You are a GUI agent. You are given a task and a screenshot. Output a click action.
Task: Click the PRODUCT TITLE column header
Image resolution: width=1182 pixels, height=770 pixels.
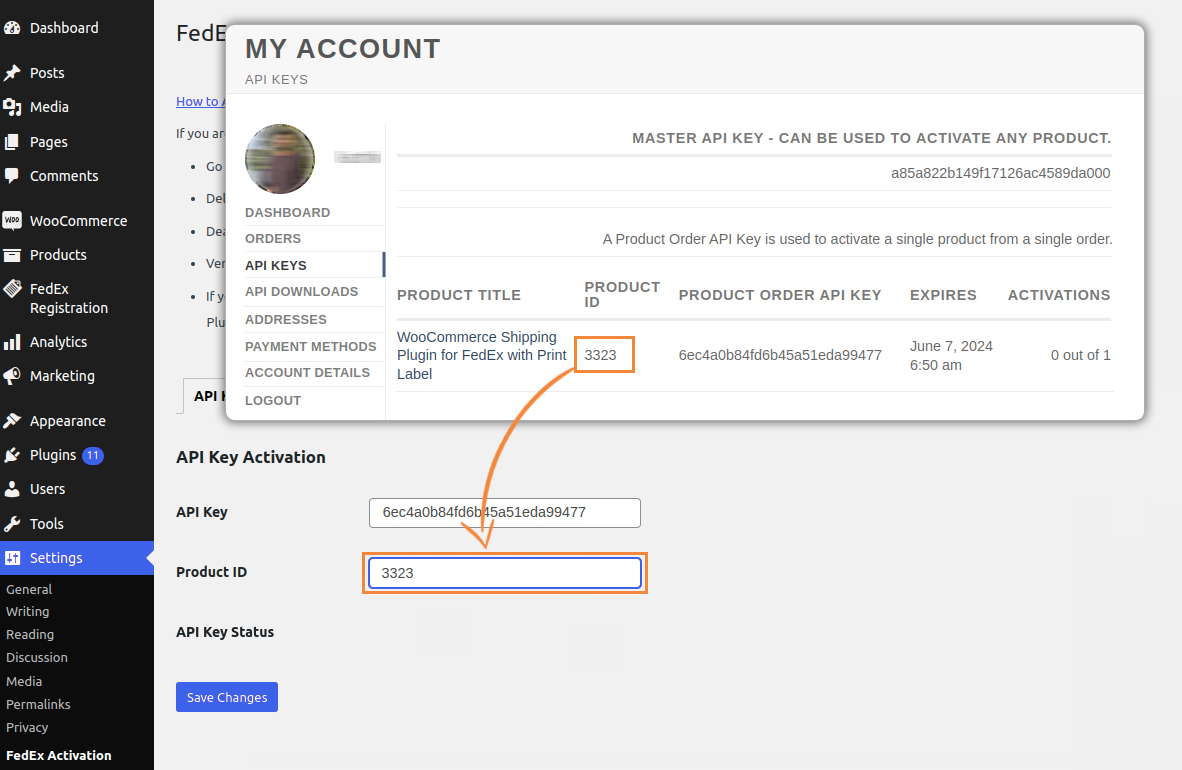tap(459, 295)
